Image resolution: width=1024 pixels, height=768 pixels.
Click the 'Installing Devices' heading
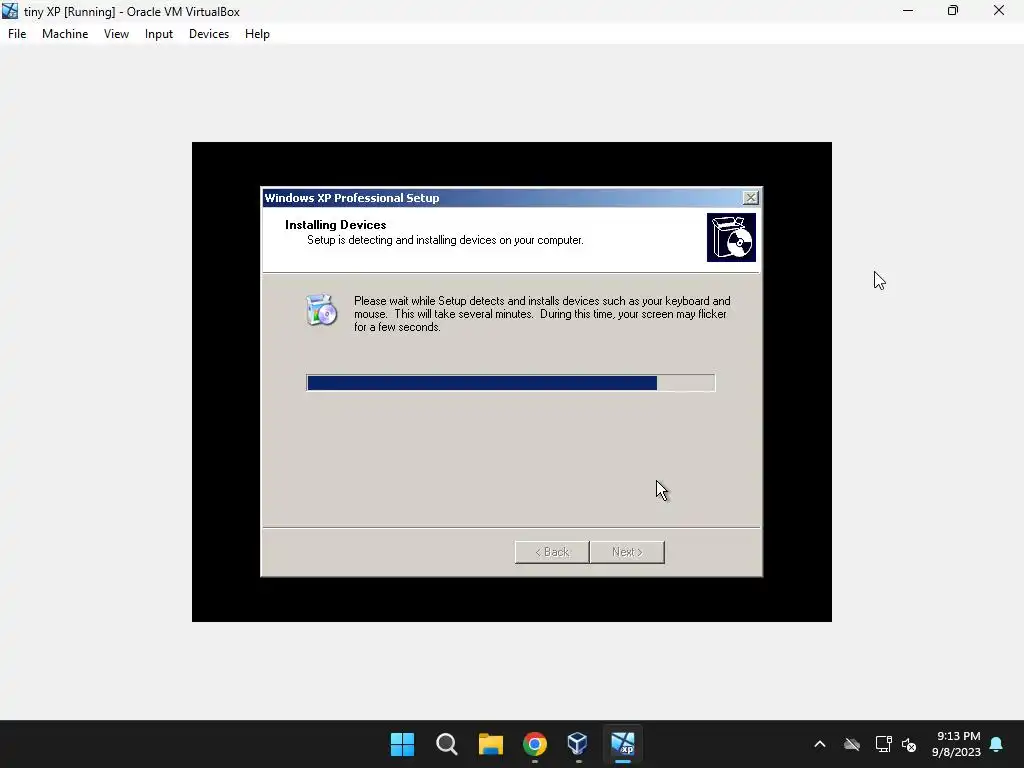[336, 225]
